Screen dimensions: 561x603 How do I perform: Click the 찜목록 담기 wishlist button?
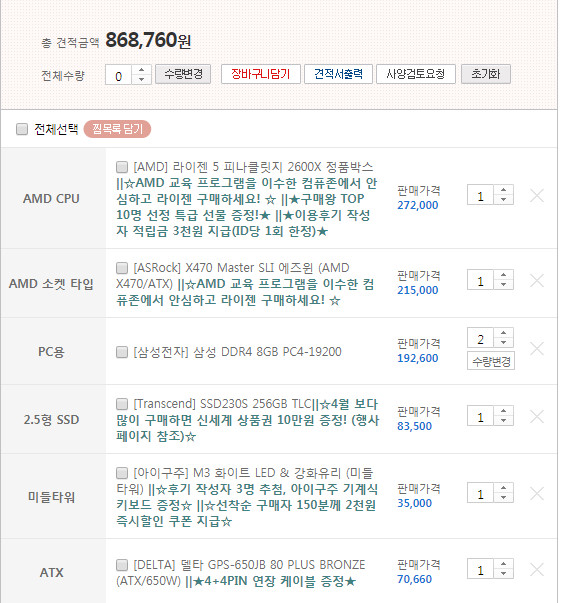coord(117,129)
